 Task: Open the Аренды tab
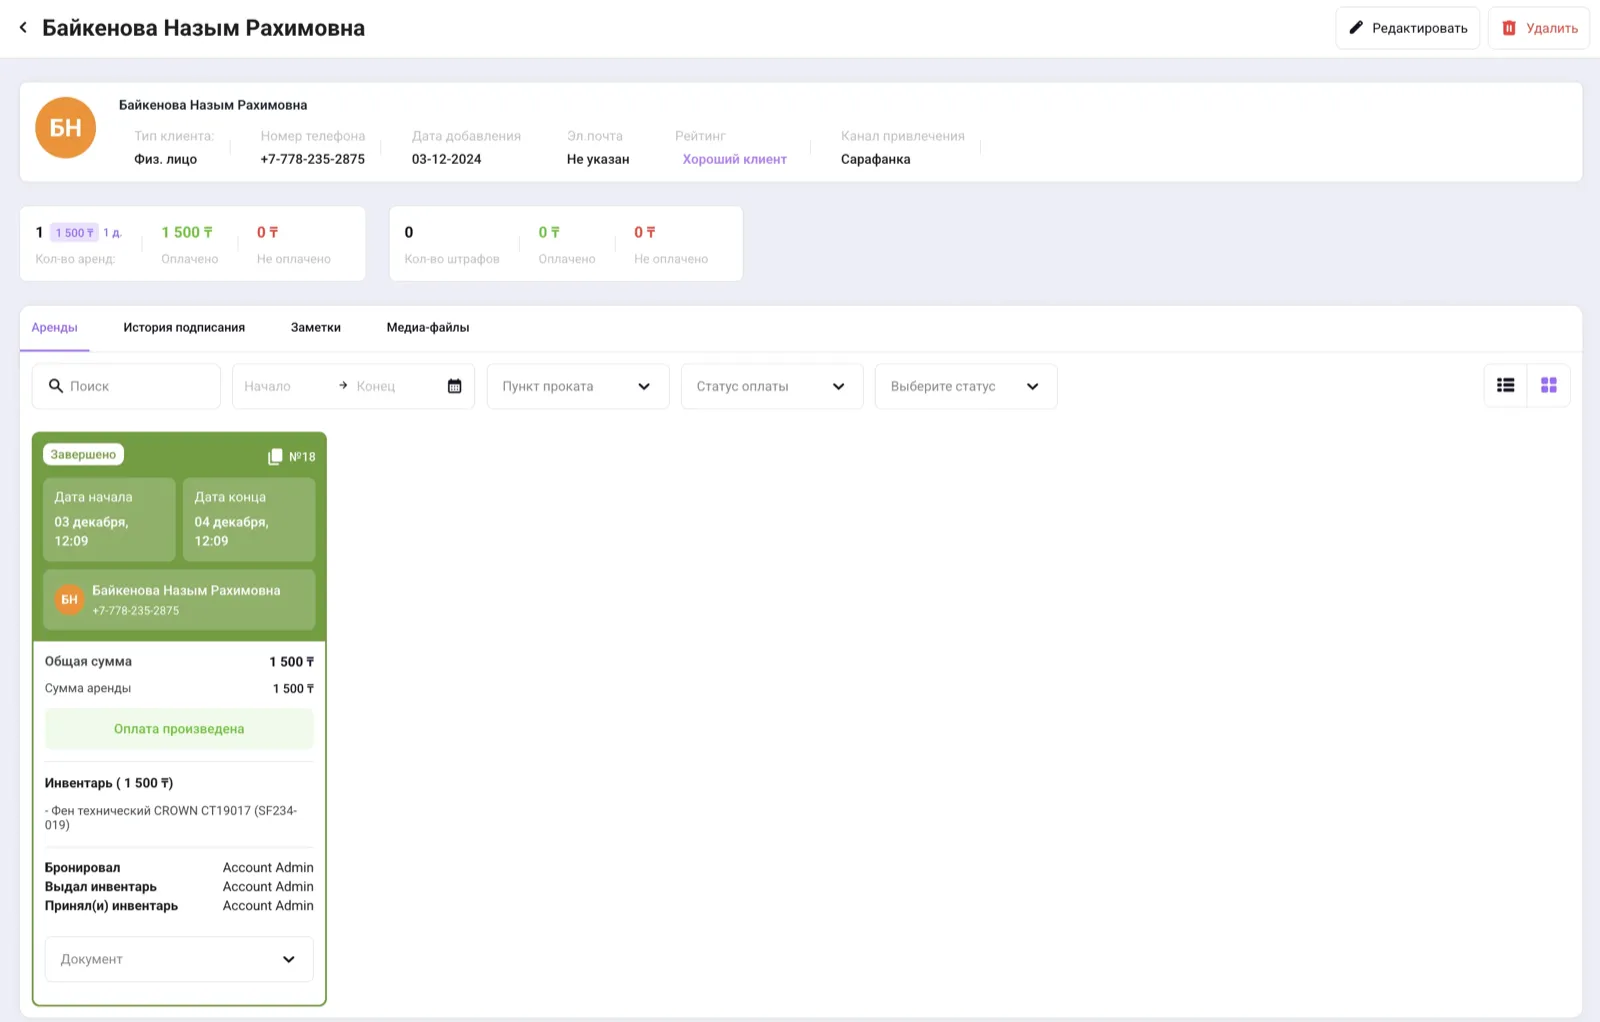(55, 327)
